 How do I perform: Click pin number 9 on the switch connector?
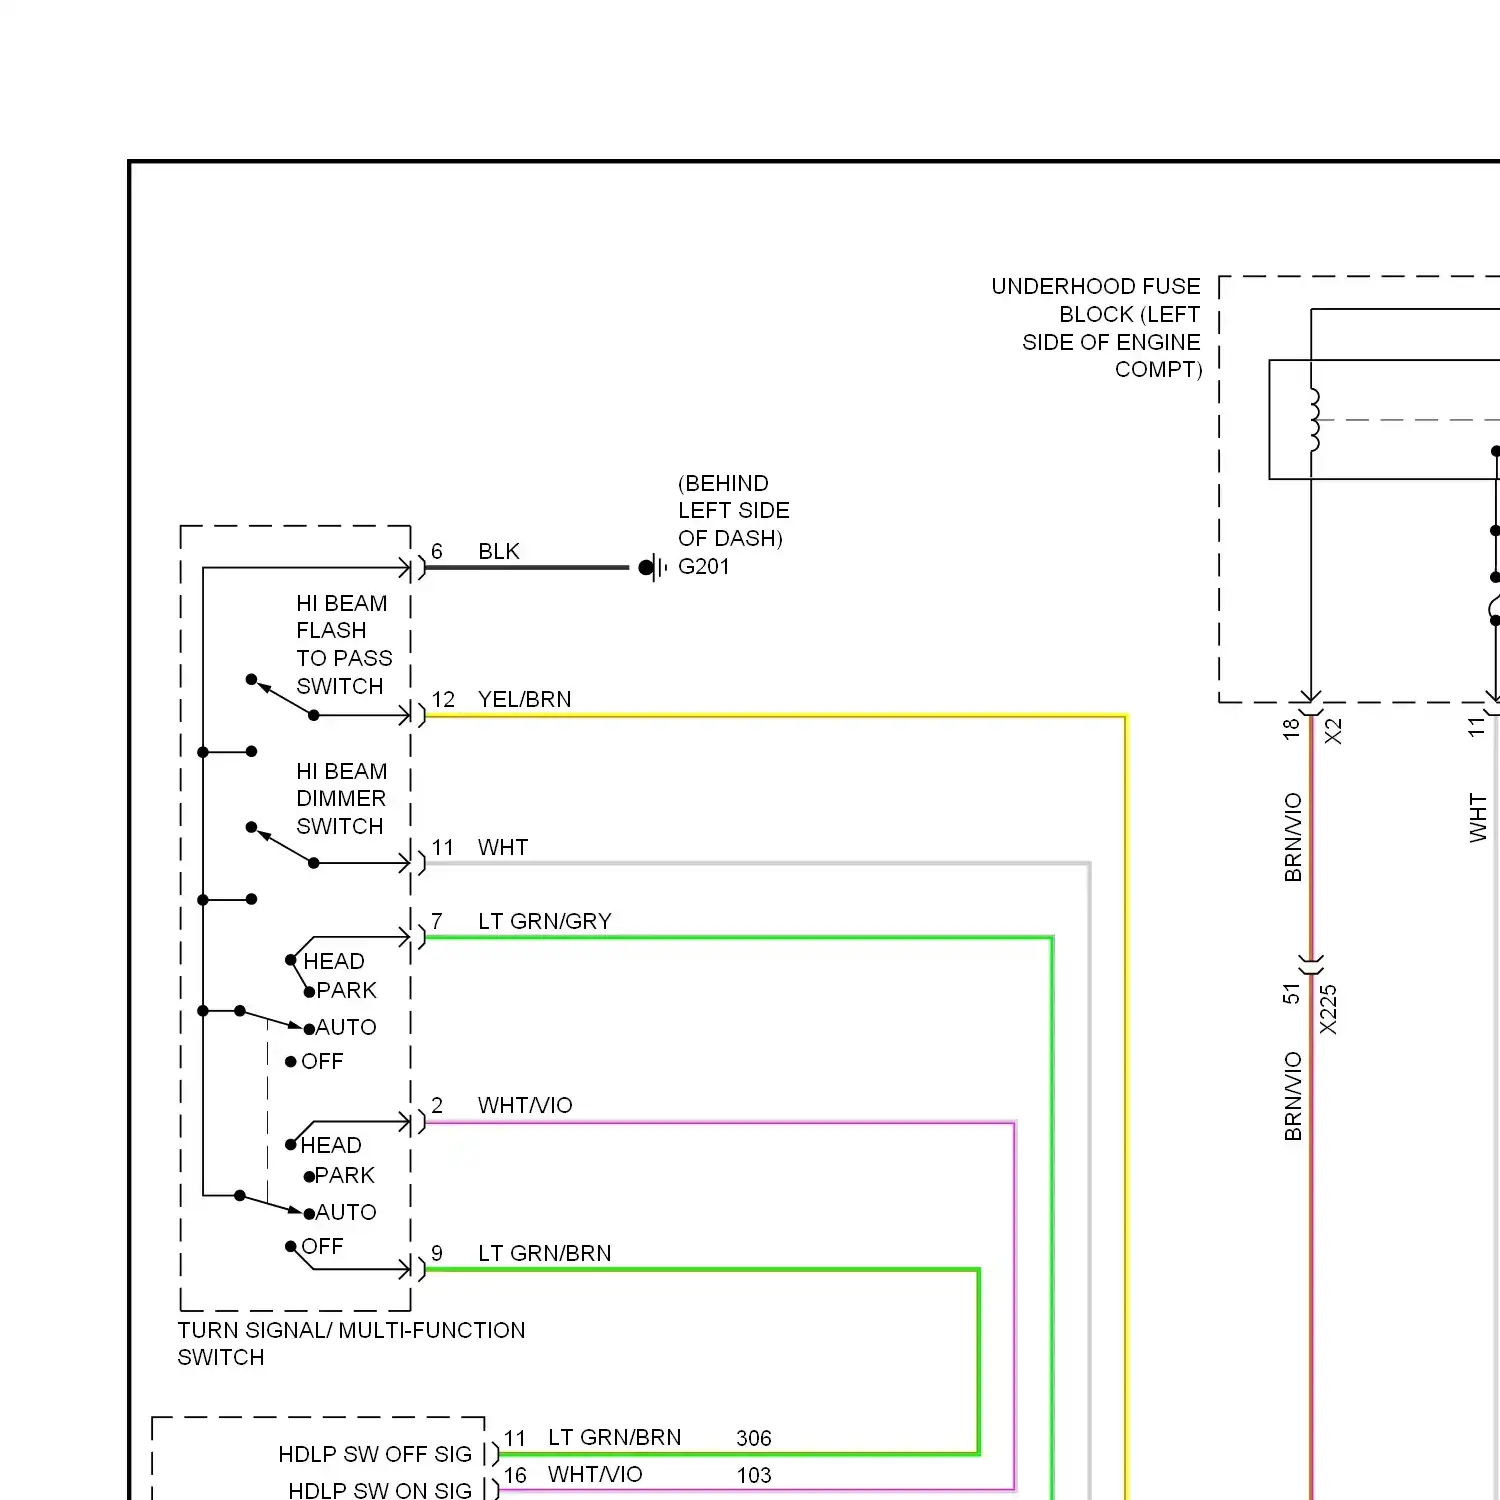click(437, 1254)
